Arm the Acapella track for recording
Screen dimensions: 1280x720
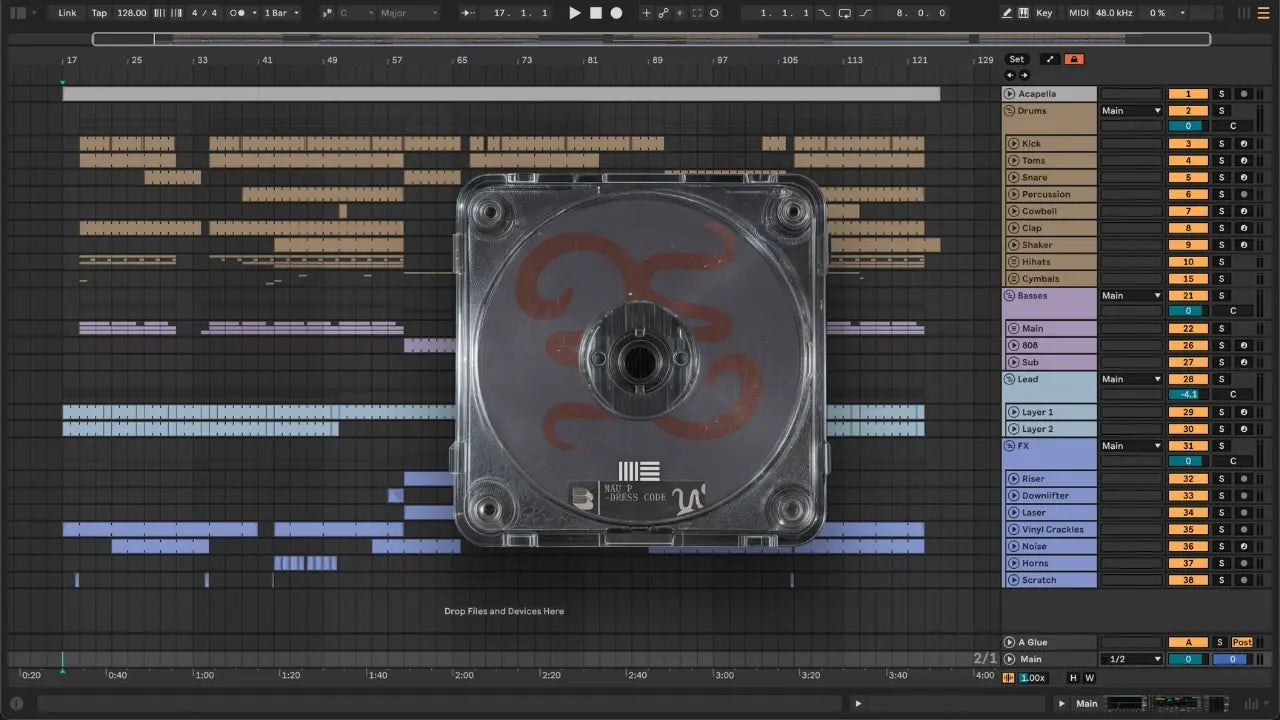[1243, 94]
